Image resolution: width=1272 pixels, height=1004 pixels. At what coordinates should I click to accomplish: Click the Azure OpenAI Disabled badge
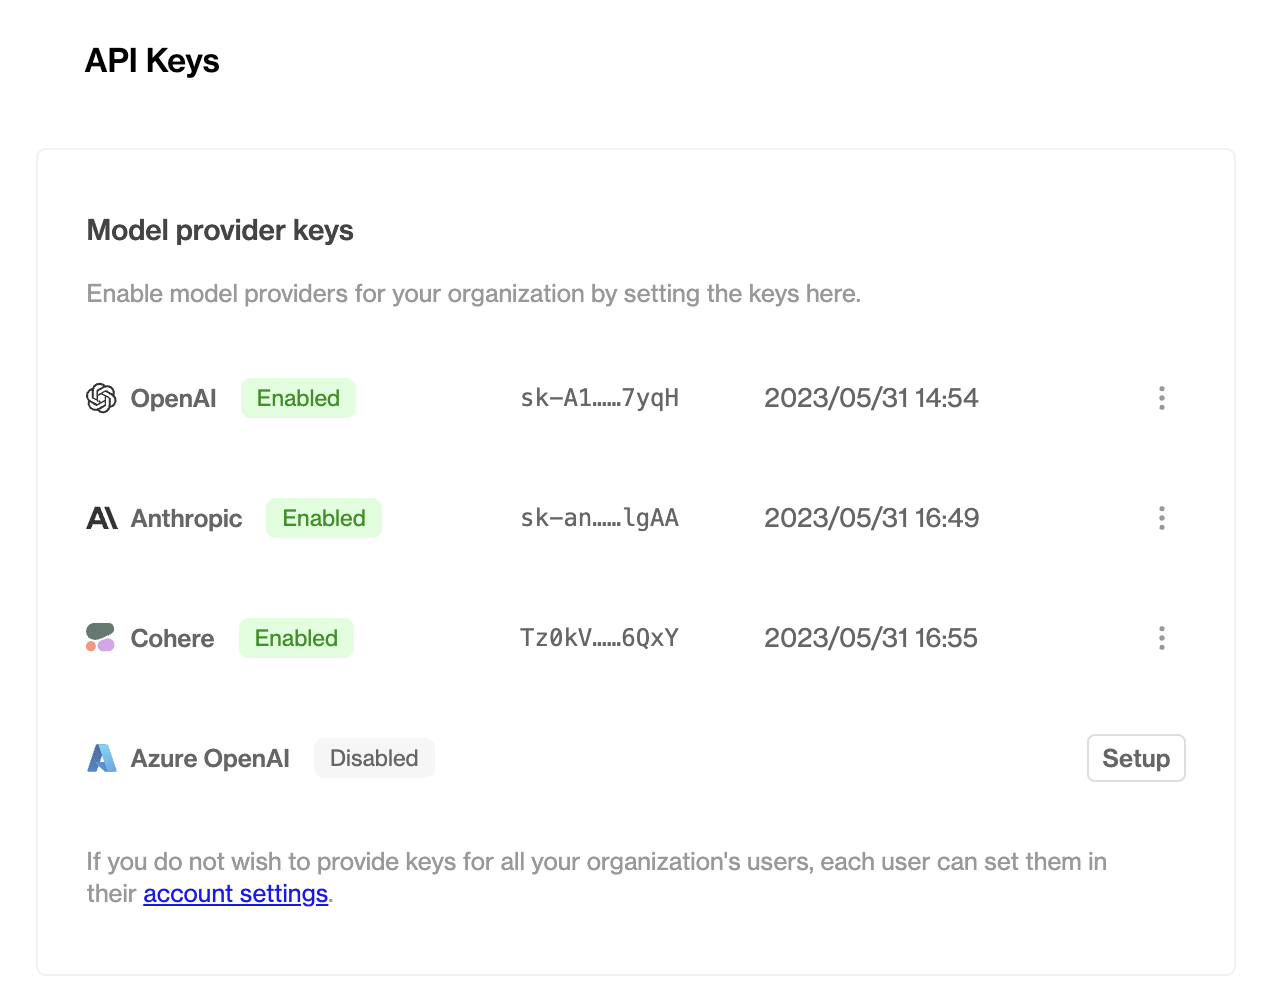coord(374,758)
